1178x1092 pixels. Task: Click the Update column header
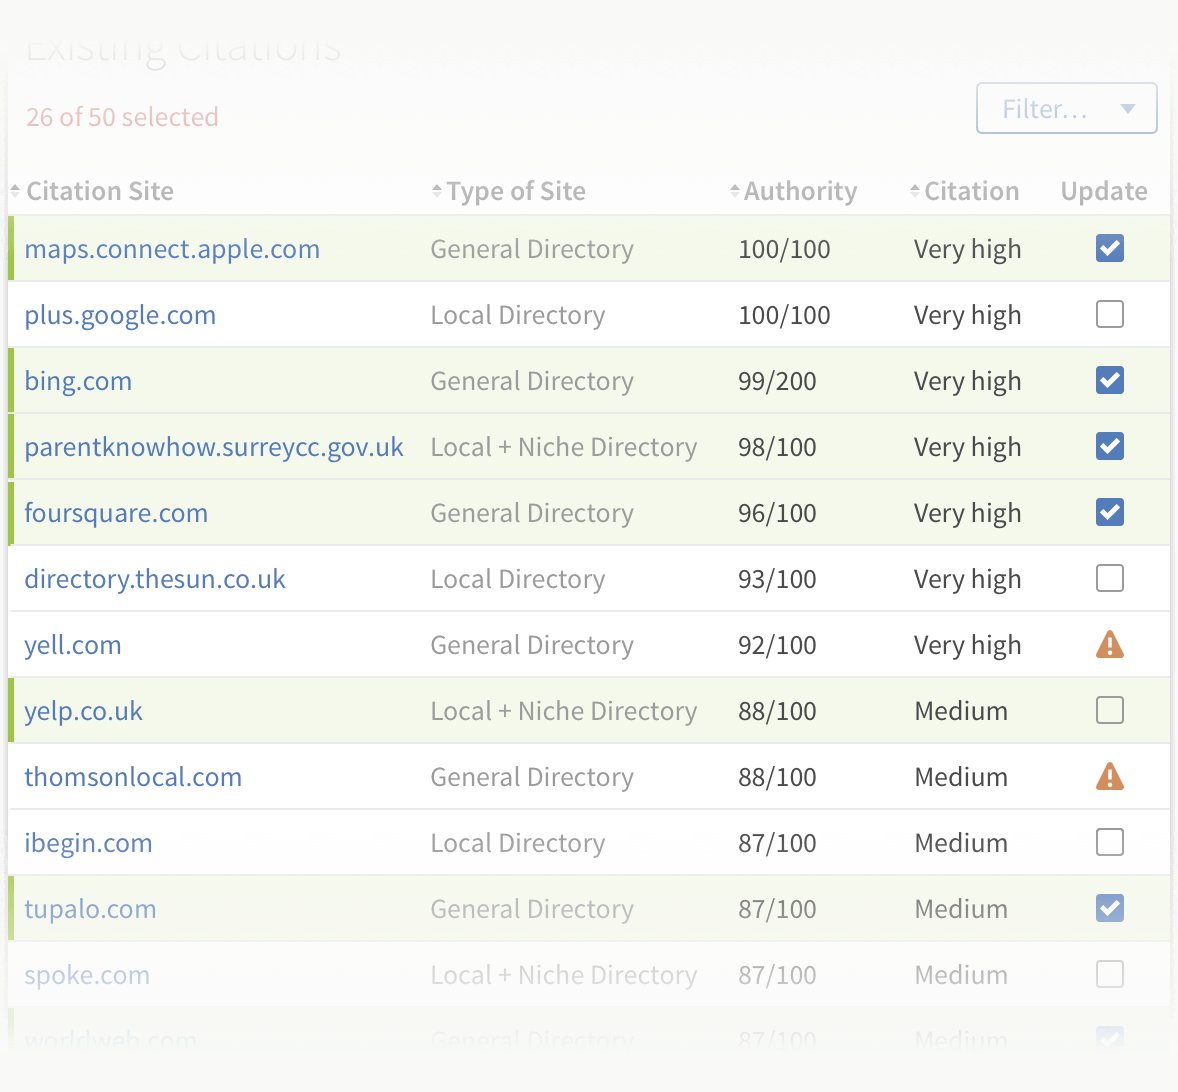1104,191
